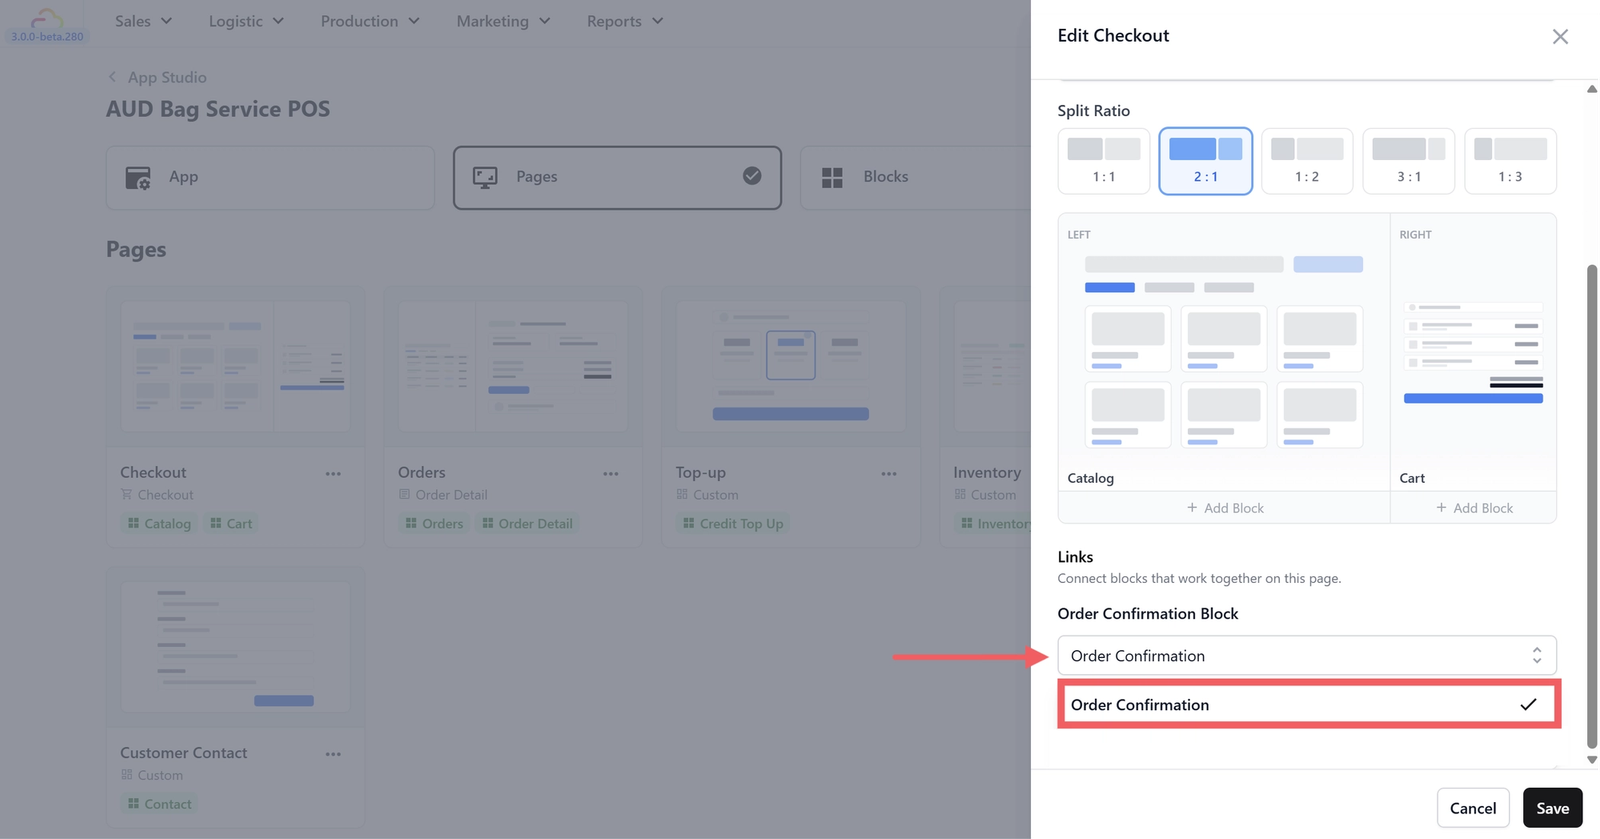
Task: Click the Cart block tag on Checkout
Action: [231, 523]
